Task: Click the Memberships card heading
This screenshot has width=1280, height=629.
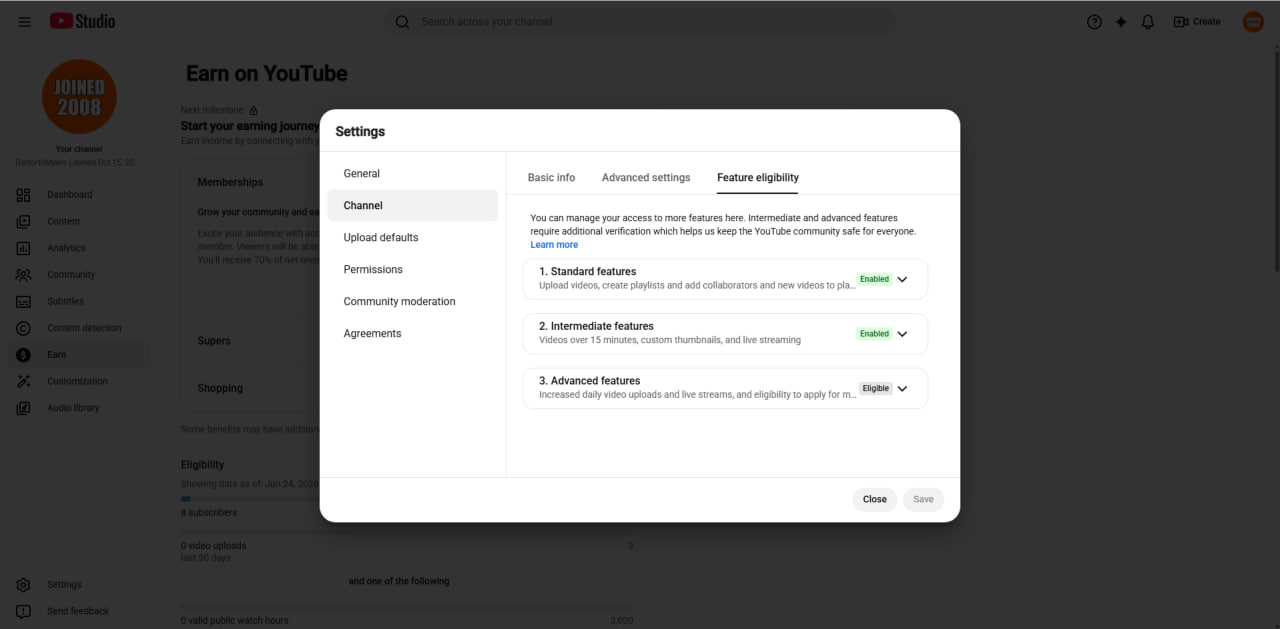Action: (x=230, y=182)
